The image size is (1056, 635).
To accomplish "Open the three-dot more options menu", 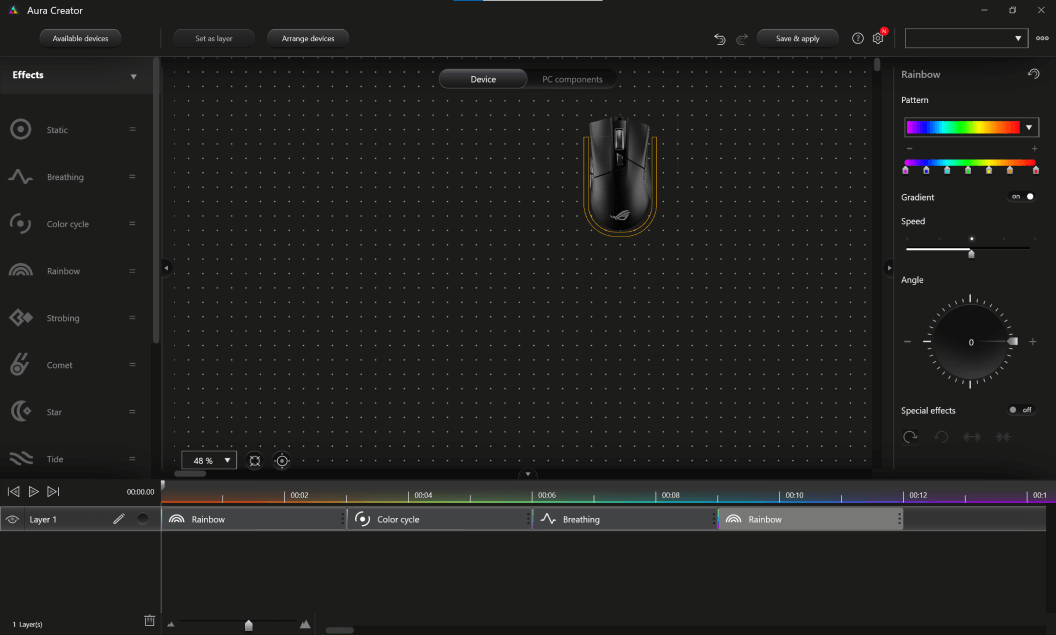I will click(x=1042, y=38).
